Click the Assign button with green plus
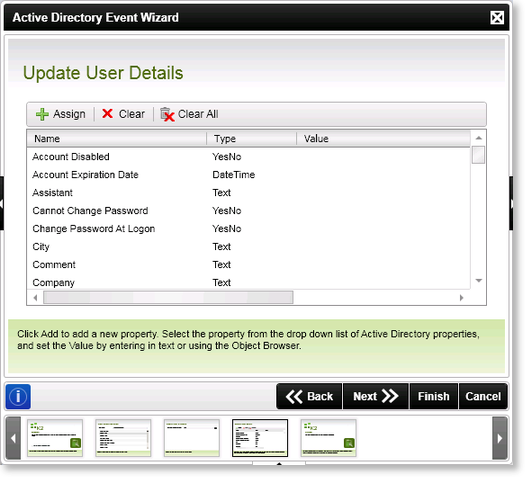The width and height of the screenshot is (525, 477). 61,114
